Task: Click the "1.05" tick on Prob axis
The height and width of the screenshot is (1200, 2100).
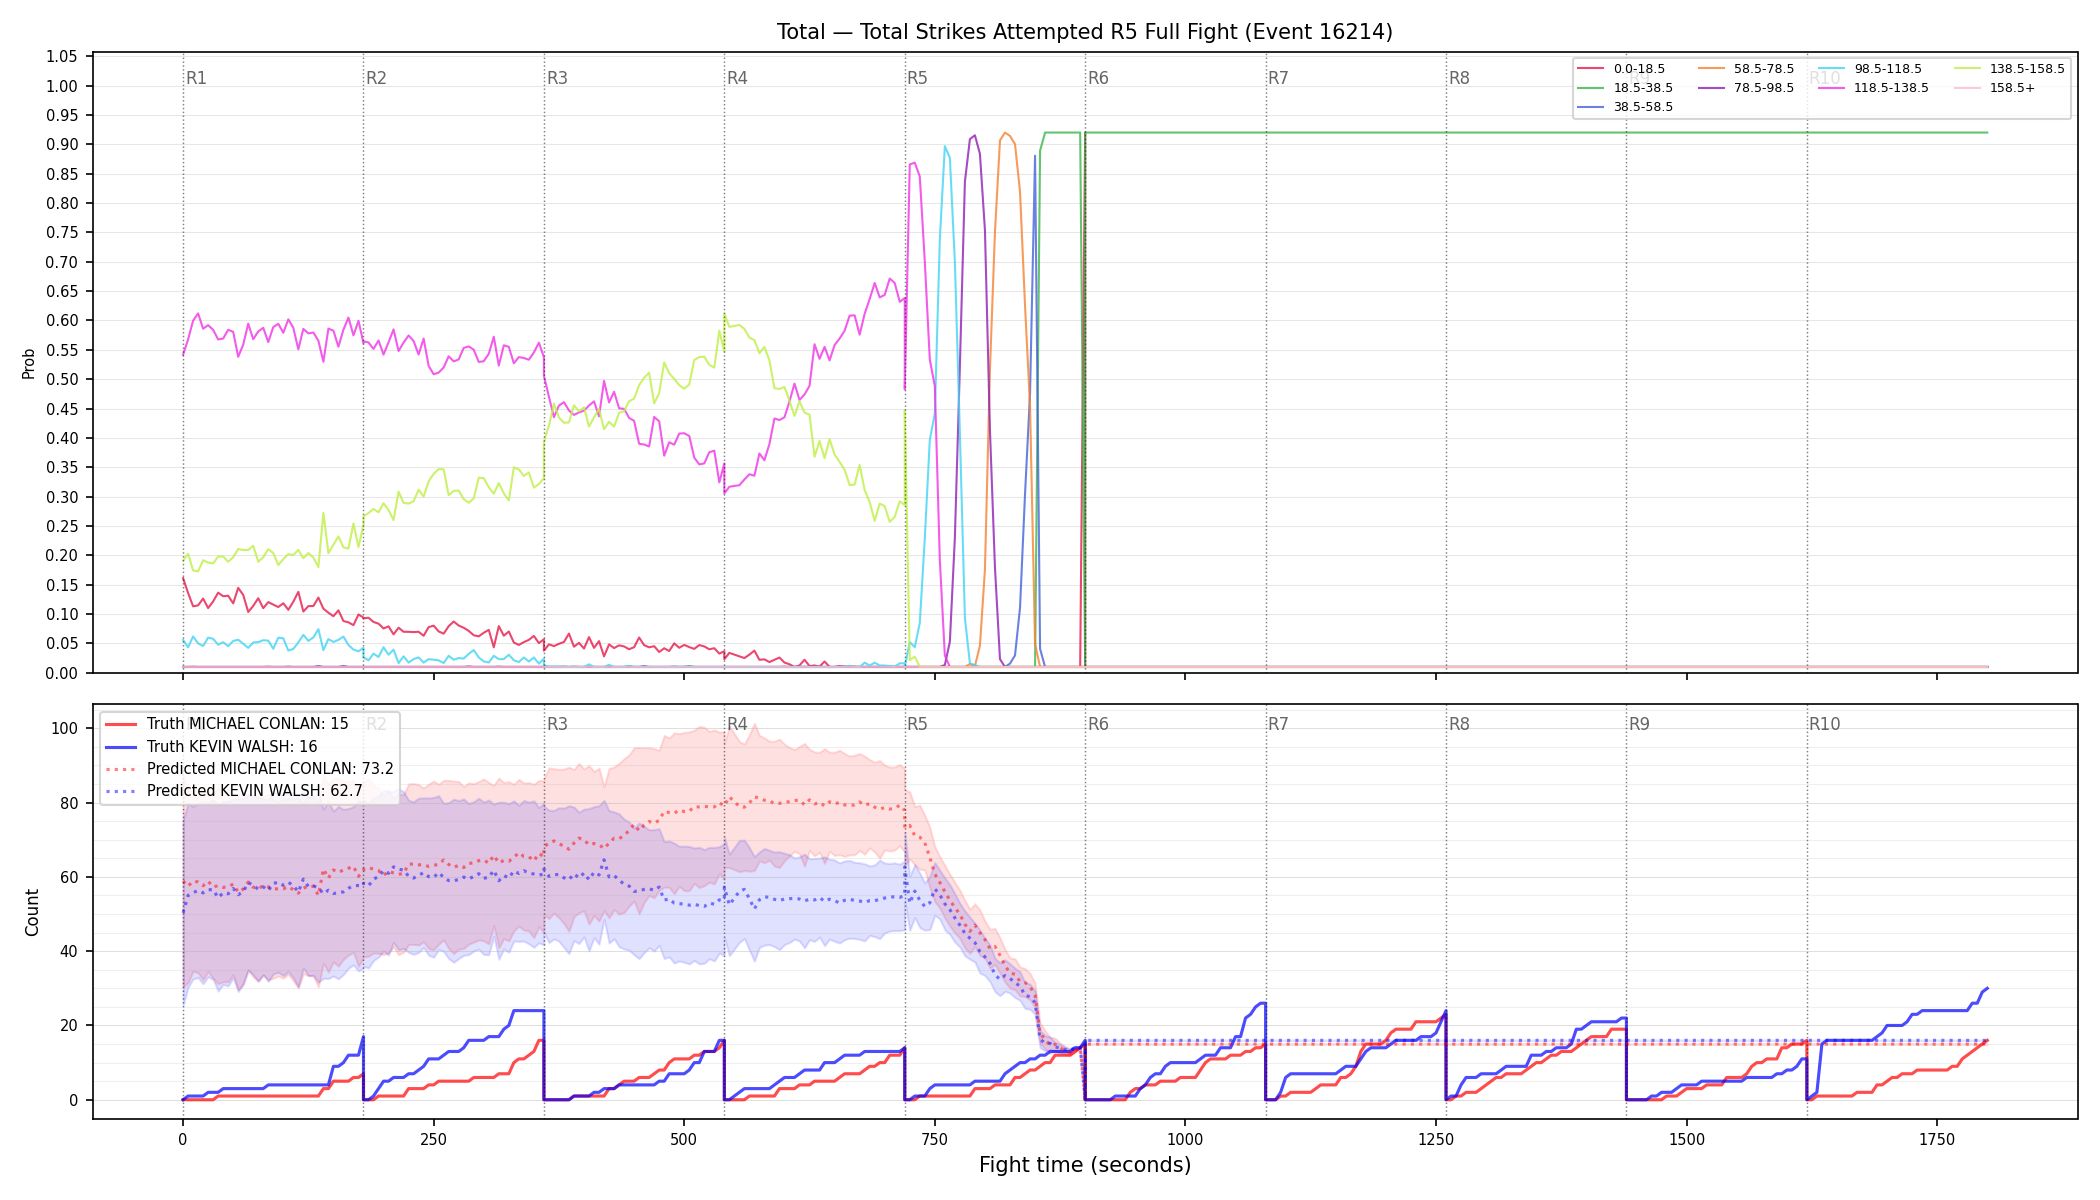Action: click(62, 57)
